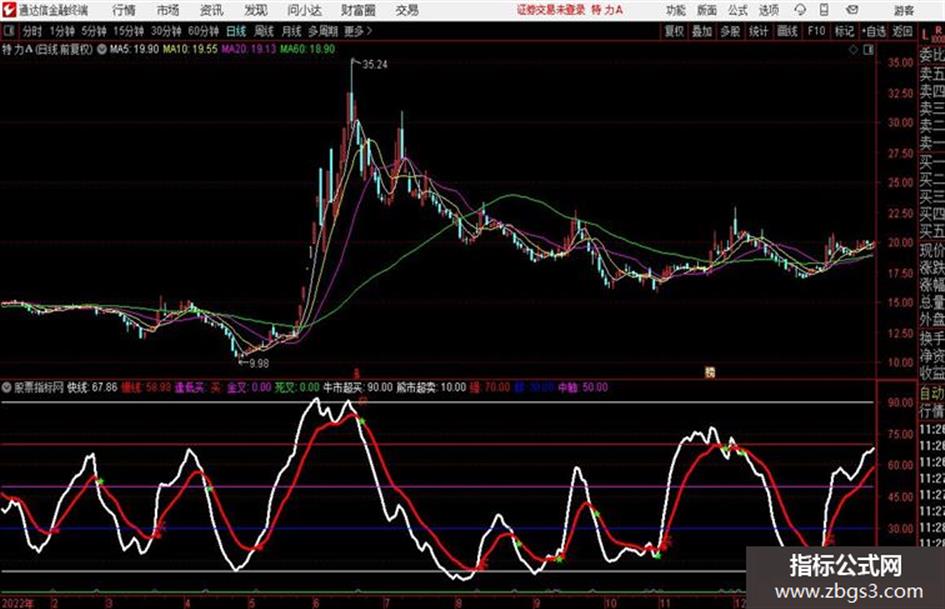The image size is (945, 609).
Task: Switch to the 1分钟 period tab
Action: click(62, 31)
